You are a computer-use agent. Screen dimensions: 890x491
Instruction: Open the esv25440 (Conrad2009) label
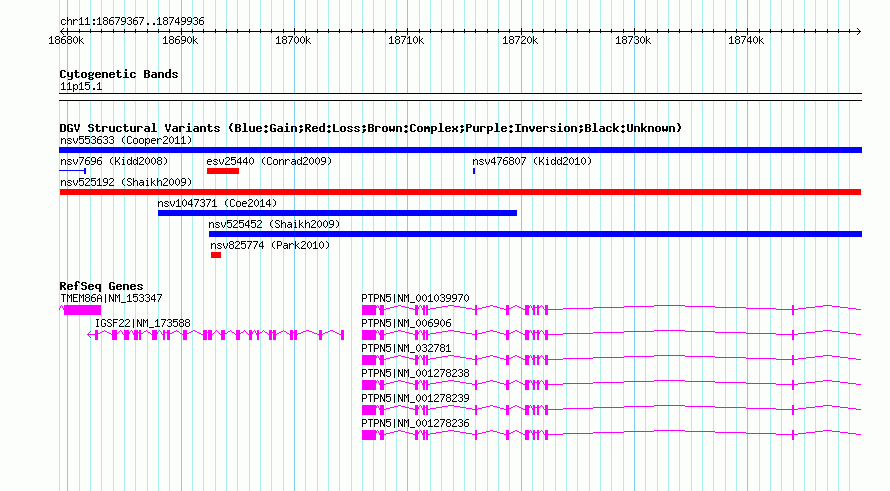point(269,161)
